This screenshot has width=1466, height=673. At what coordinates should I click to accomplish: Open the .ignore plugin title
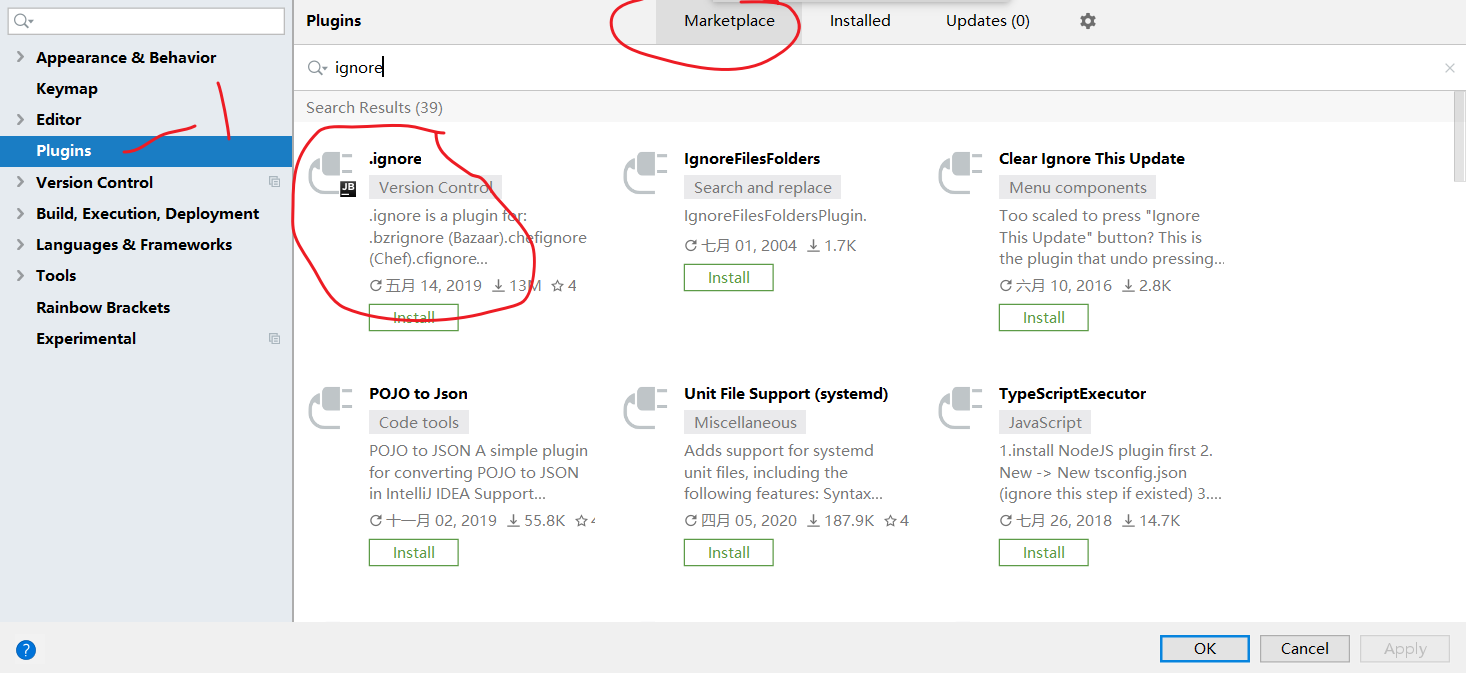point(395,158)
